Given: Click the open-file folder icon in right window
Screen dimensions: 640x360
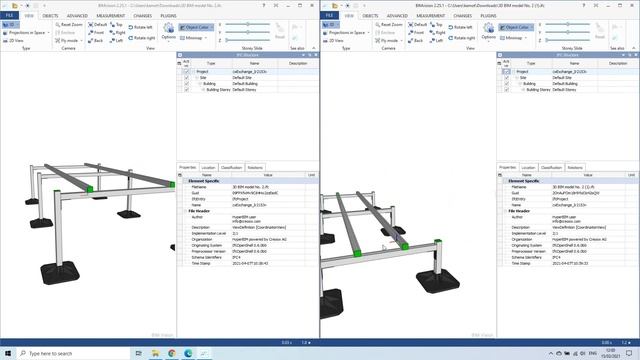Looking at the screenshot, I should tap(335, 6).
